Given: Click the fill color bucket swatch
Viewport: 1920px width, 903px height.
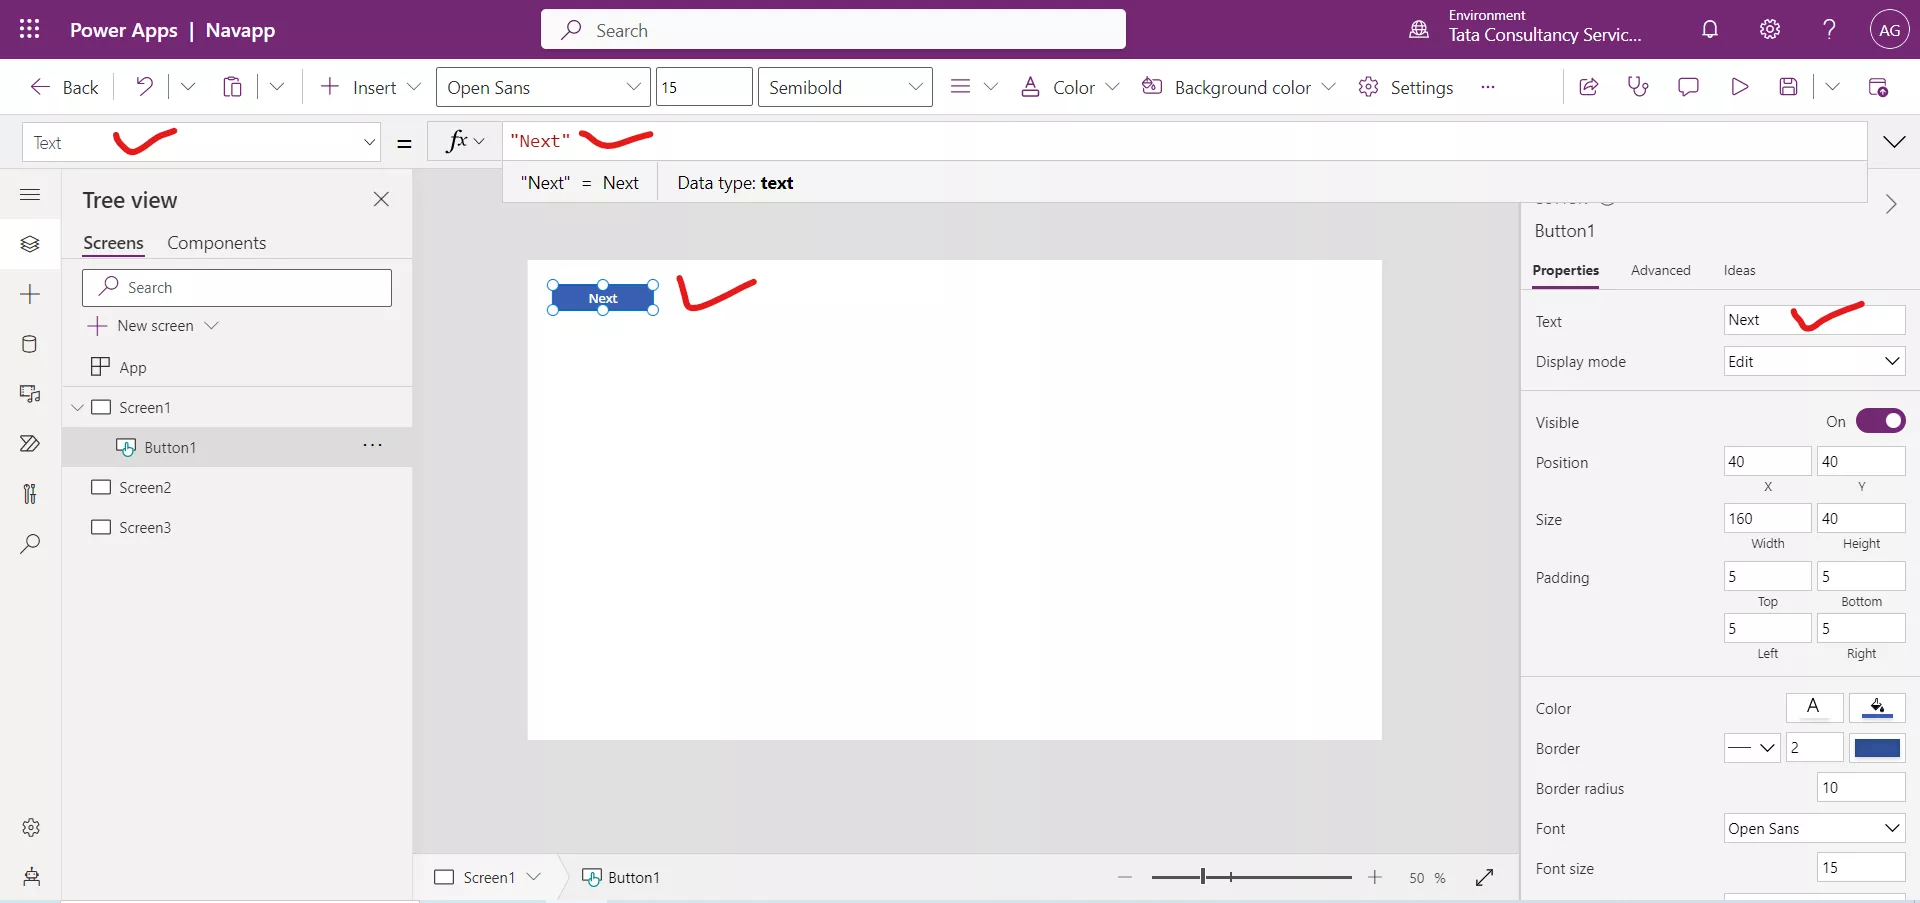Looking at the screenshot, I should point(1877,707).
